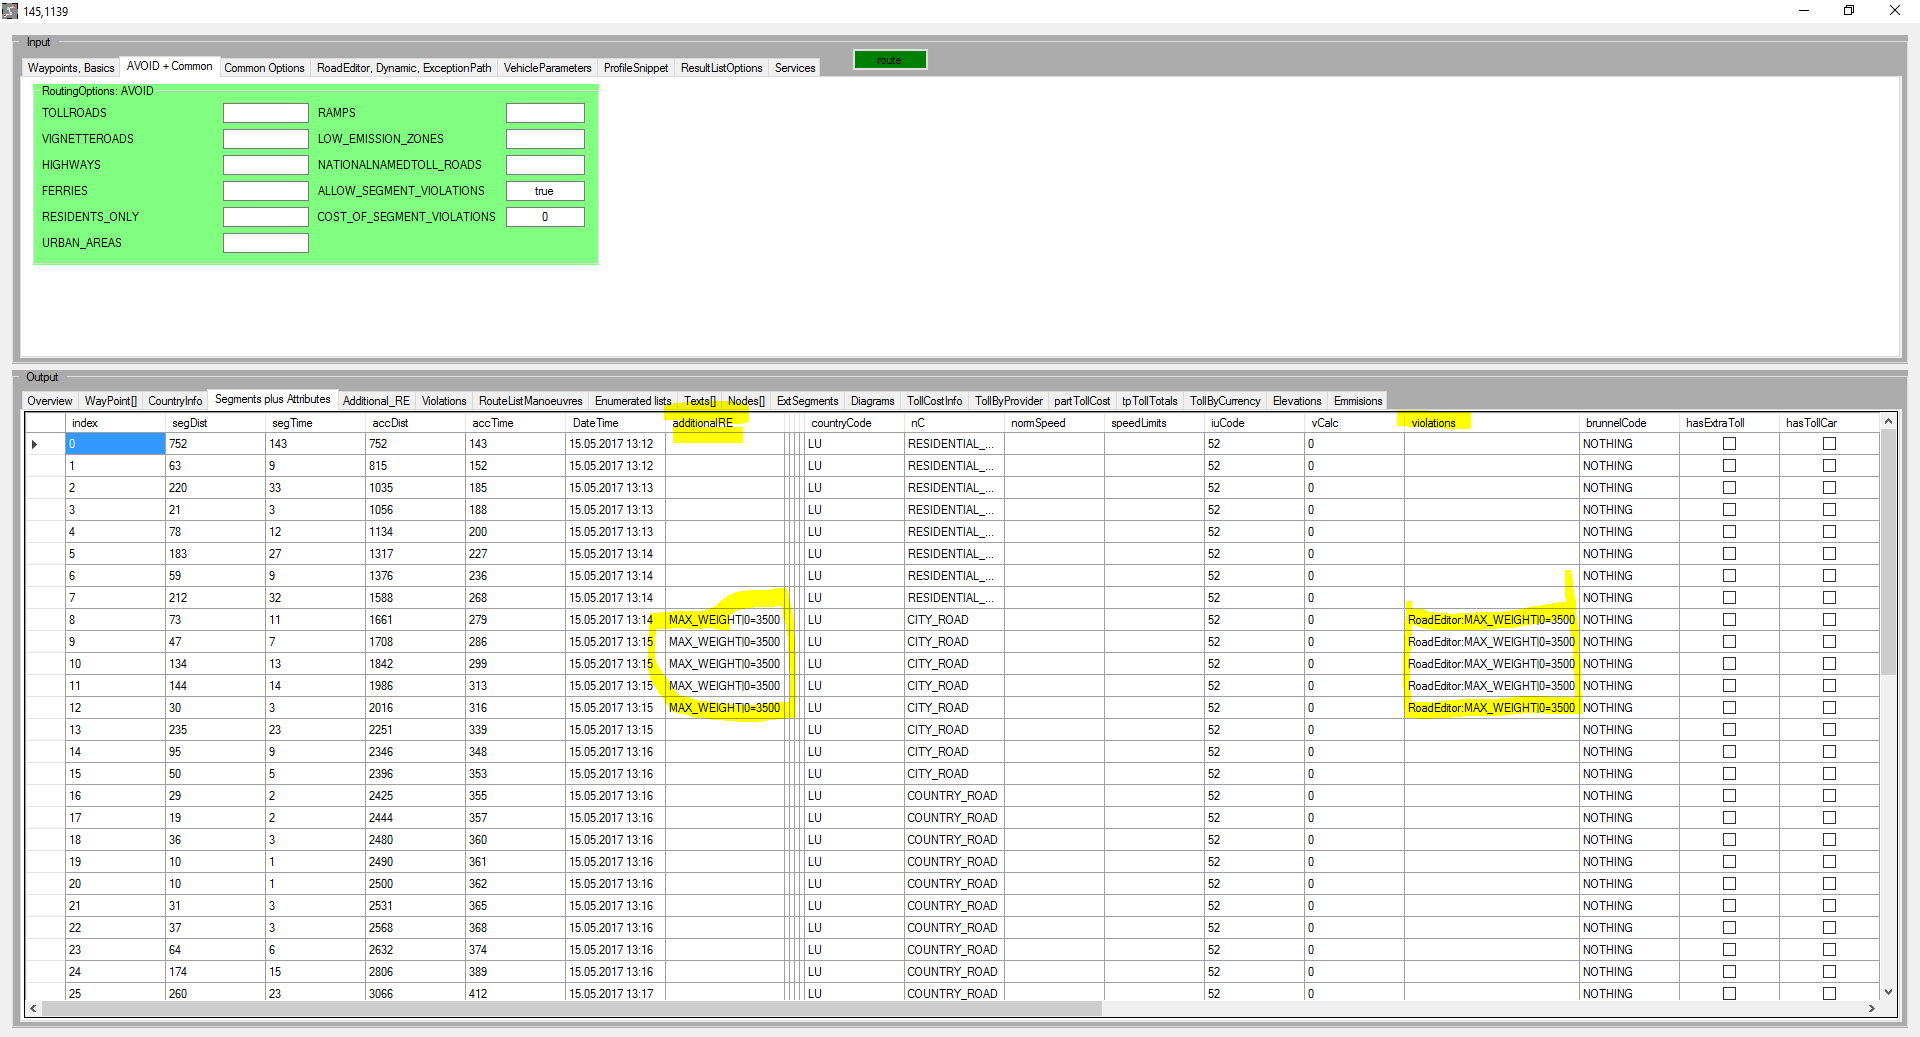Sort by the segDist column header
This screenshot has height=1037, width=1920.
pyautogui.click(x=190, y=423)
